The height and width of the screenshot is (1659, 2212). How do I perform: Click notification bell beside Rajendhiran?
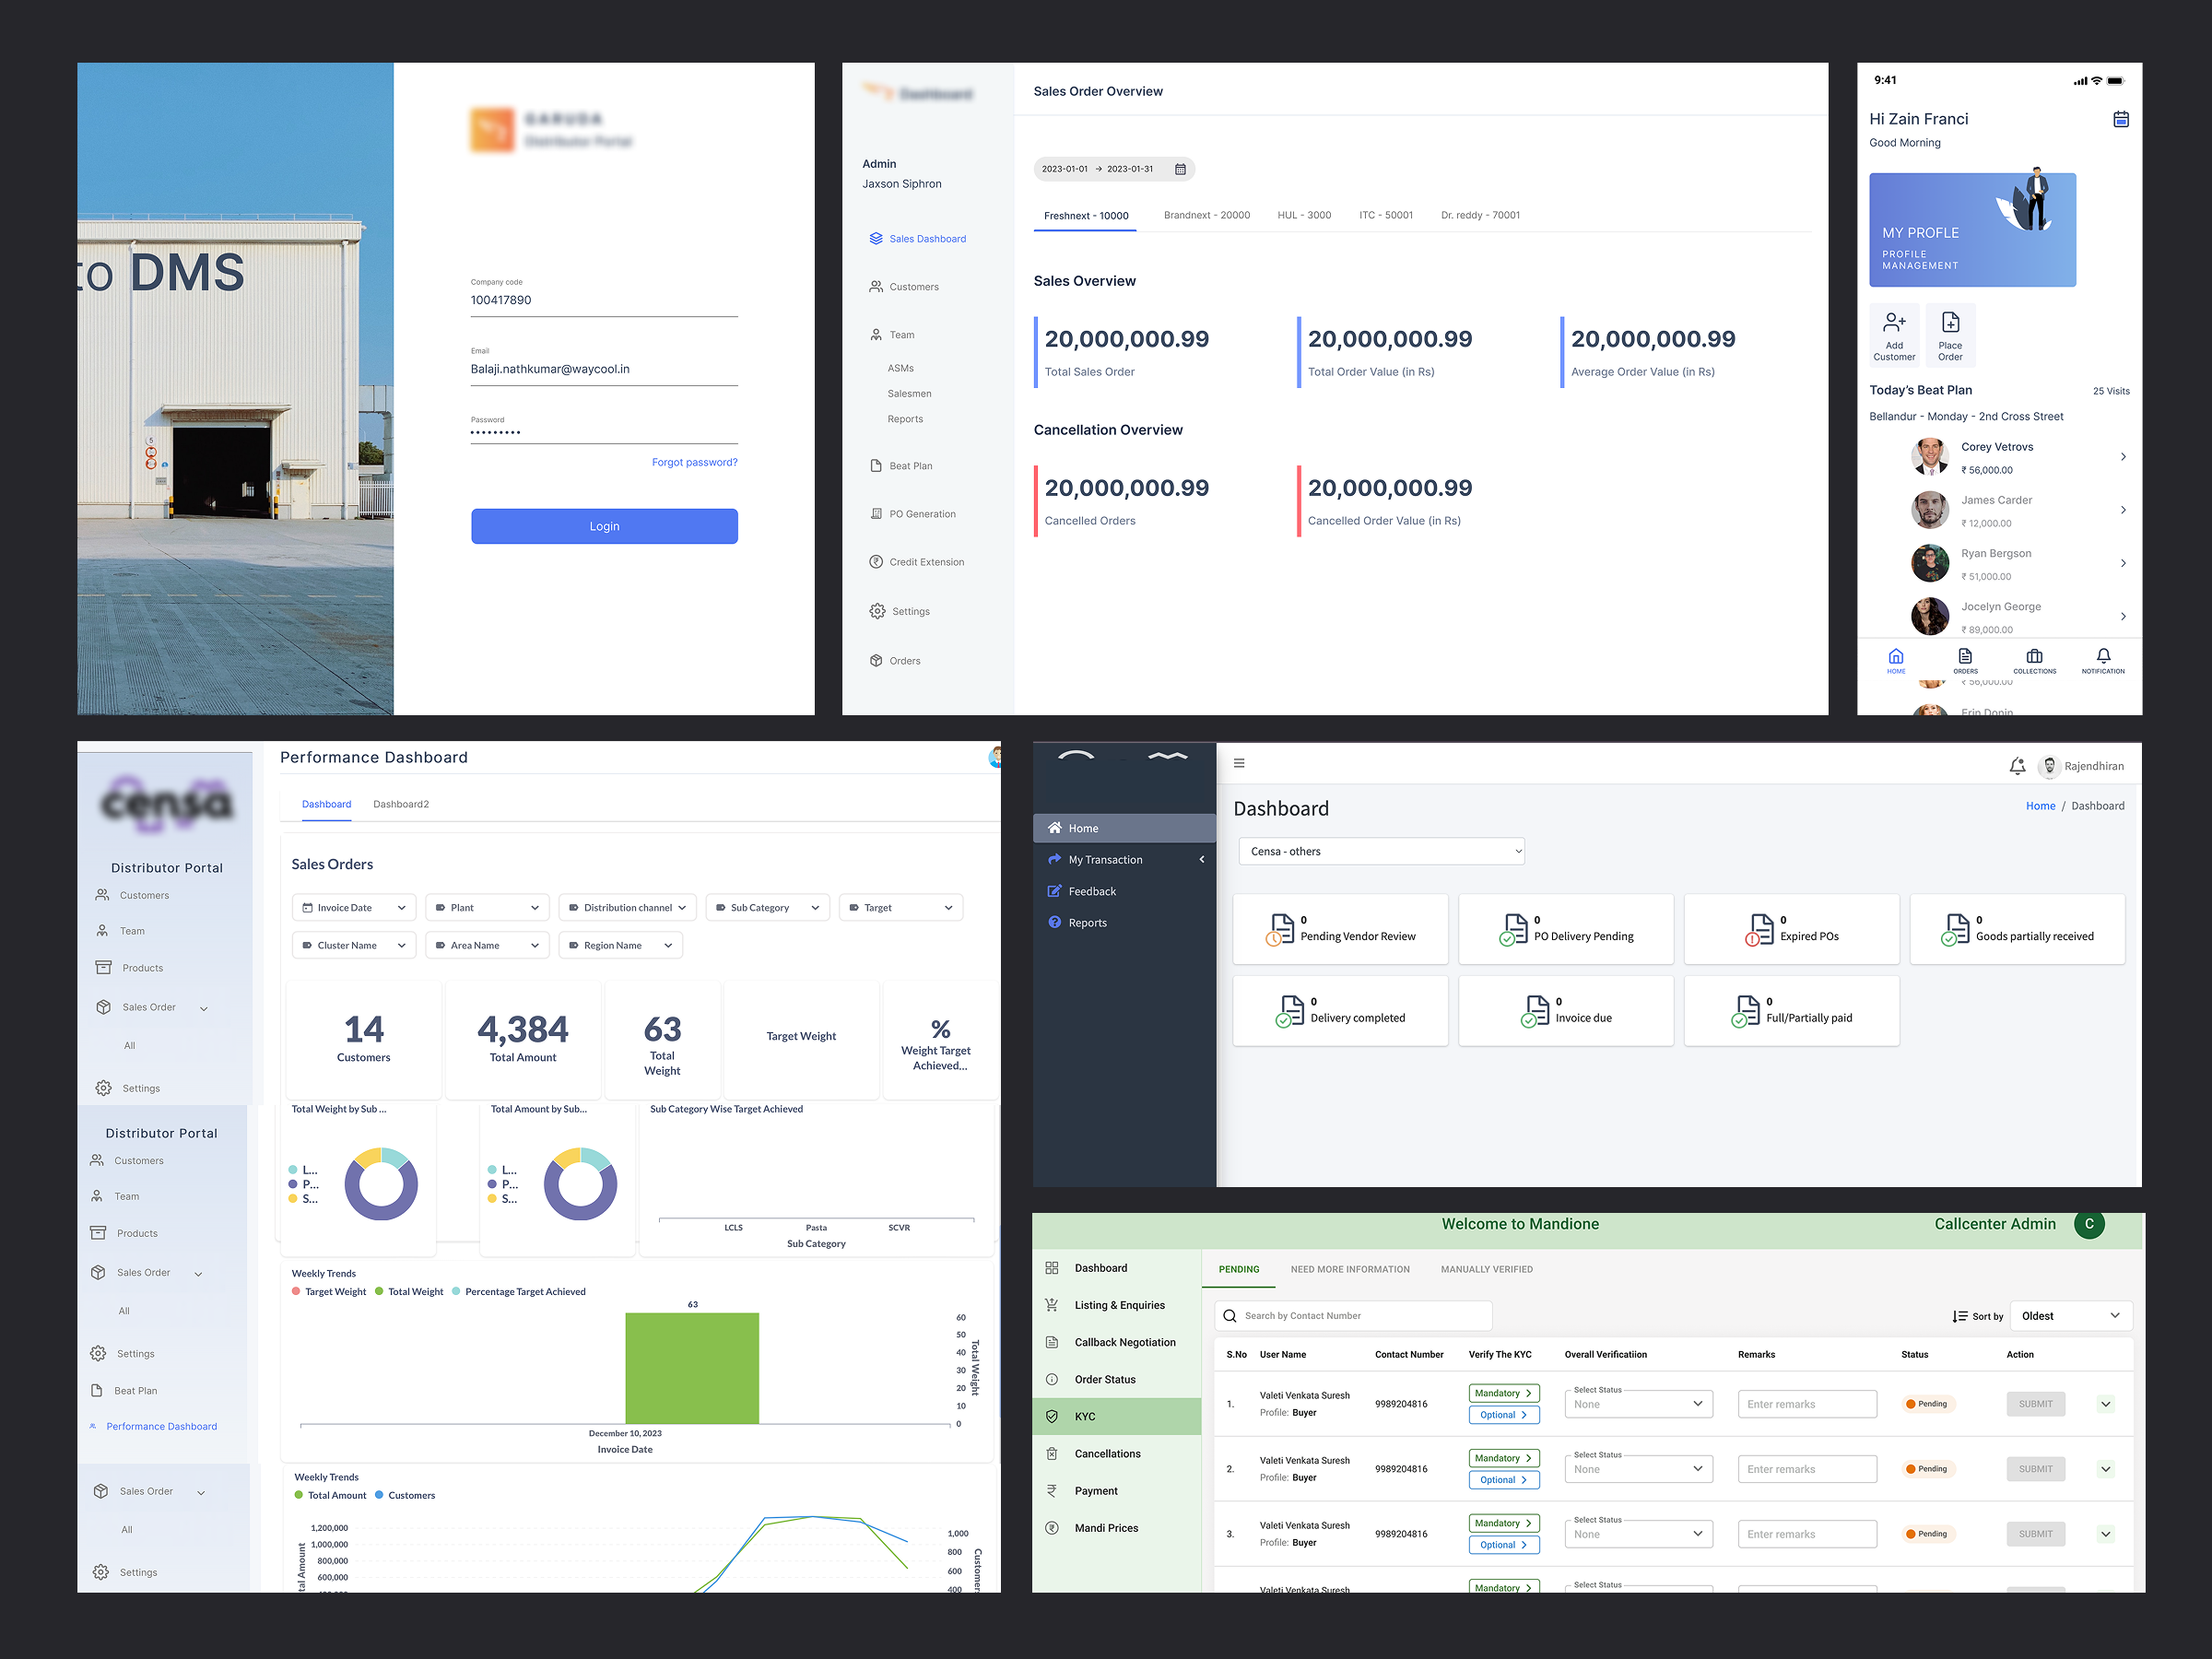click(x=2017, y=766)
